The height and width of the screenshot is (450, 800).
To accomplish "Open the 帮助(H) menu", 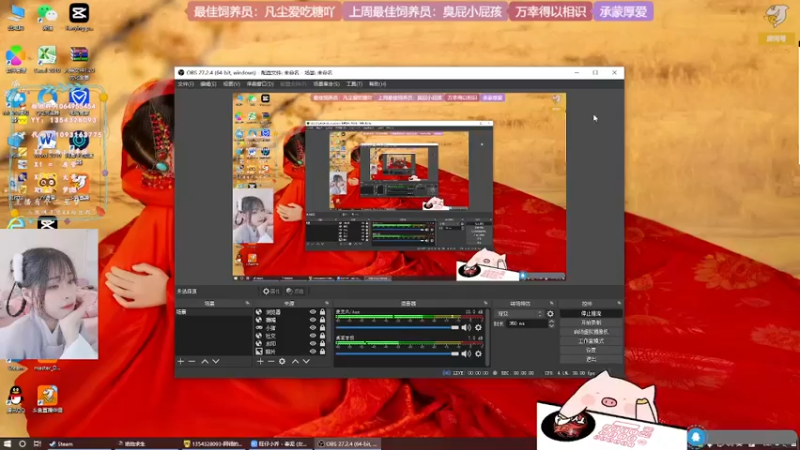I will [378, 84].
